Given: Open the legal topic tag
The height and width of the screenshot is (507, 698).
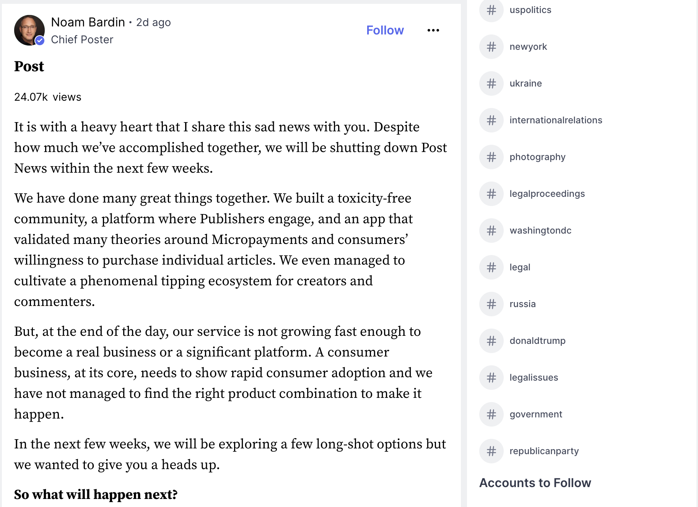Looking at the screenshot, I should click(x=520, y=267).
